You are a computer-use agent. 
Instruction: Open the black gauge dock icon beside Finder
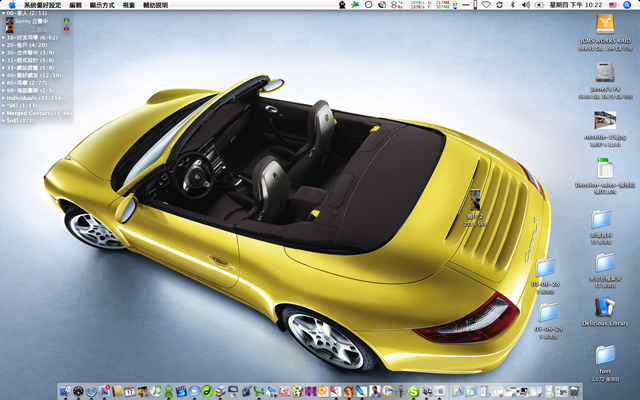[78, 391]
